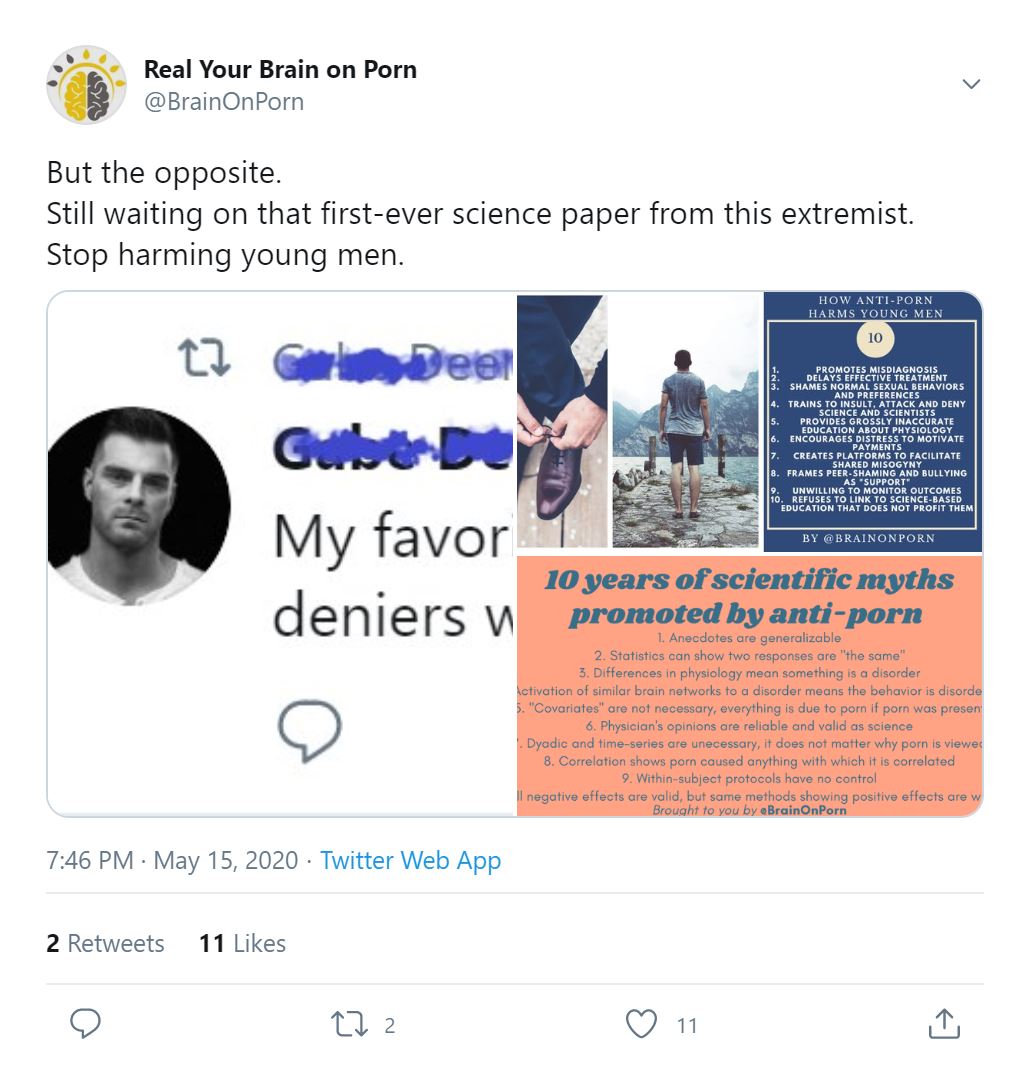Like the tweet with the heart icon

point(641,1024)
